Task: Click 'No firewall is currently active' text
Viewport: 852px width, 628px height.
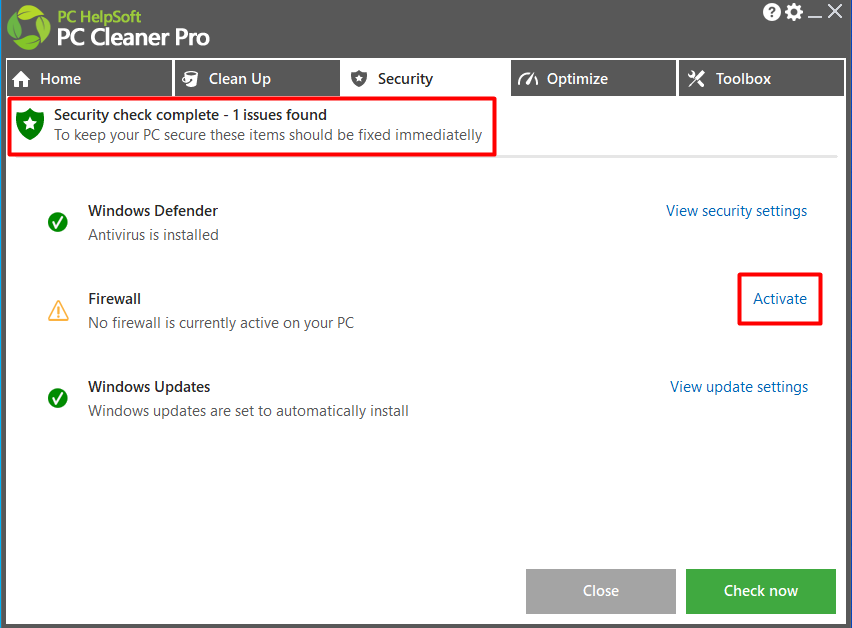Action: [221, 323]
